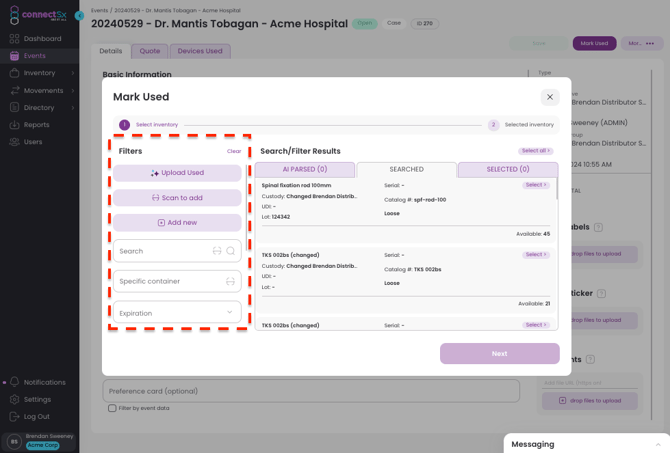670x453 pixels.
Task: Click the scan icon in Search field
Action: tap(217, 251)
